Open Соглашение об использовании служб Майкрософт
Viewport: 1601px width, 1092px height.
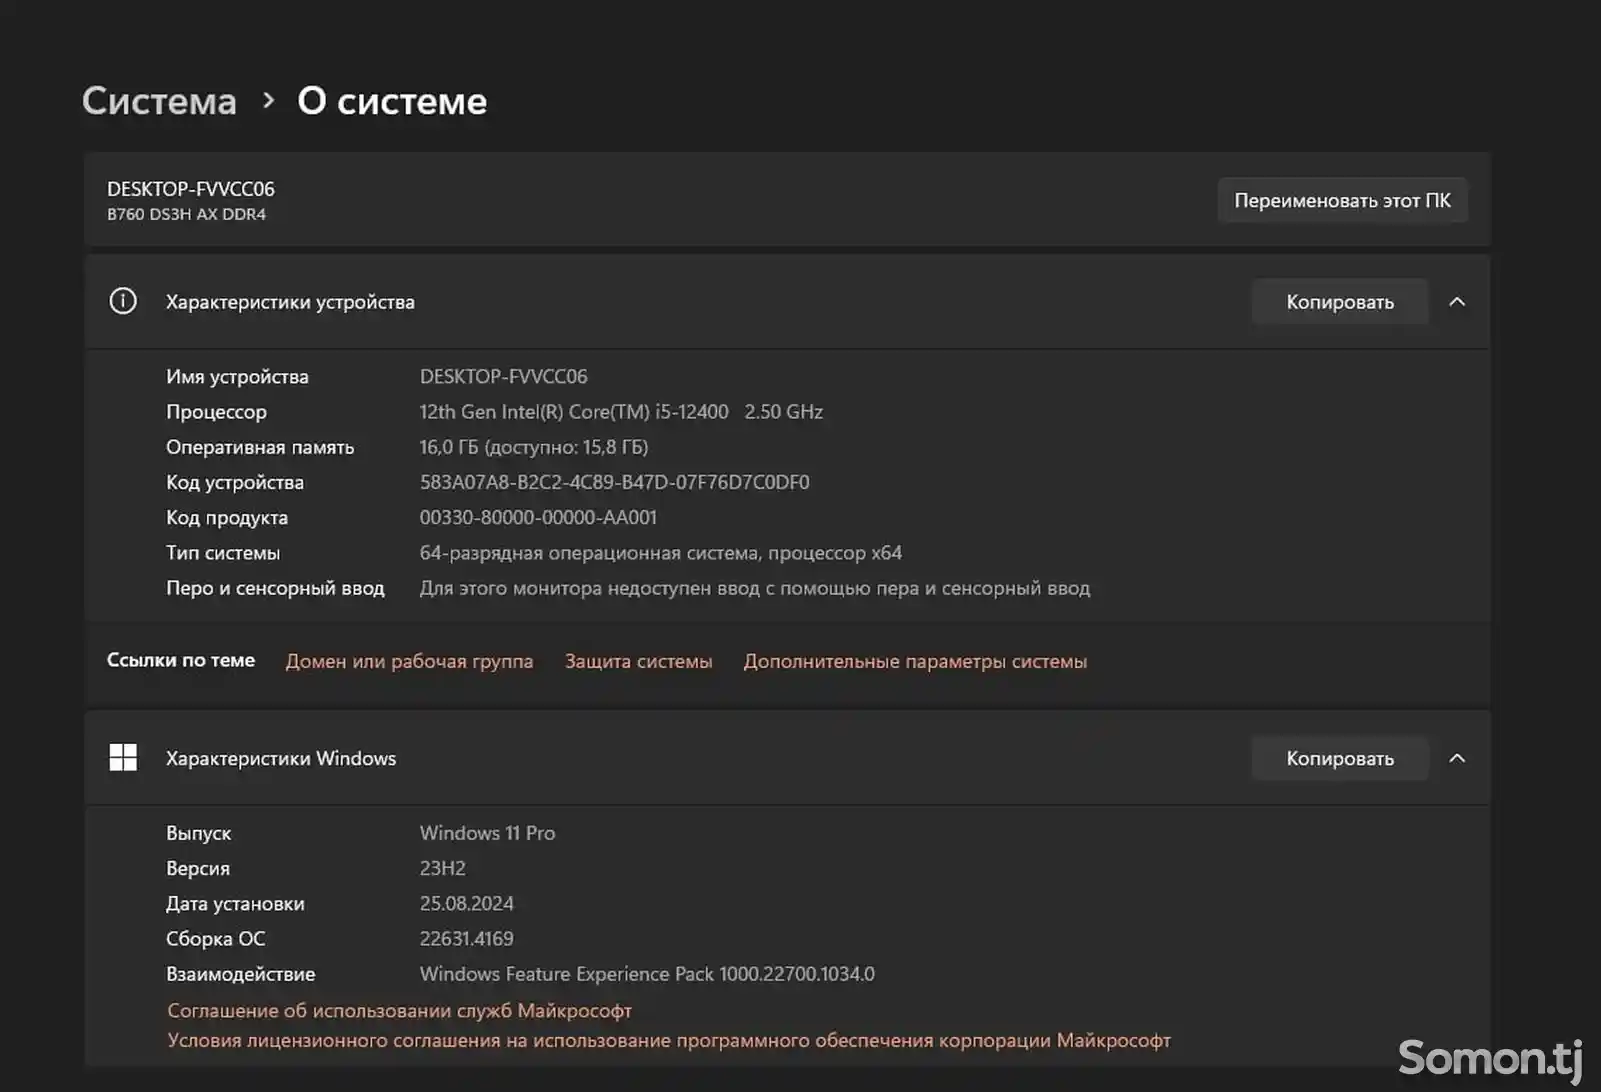400,1011
